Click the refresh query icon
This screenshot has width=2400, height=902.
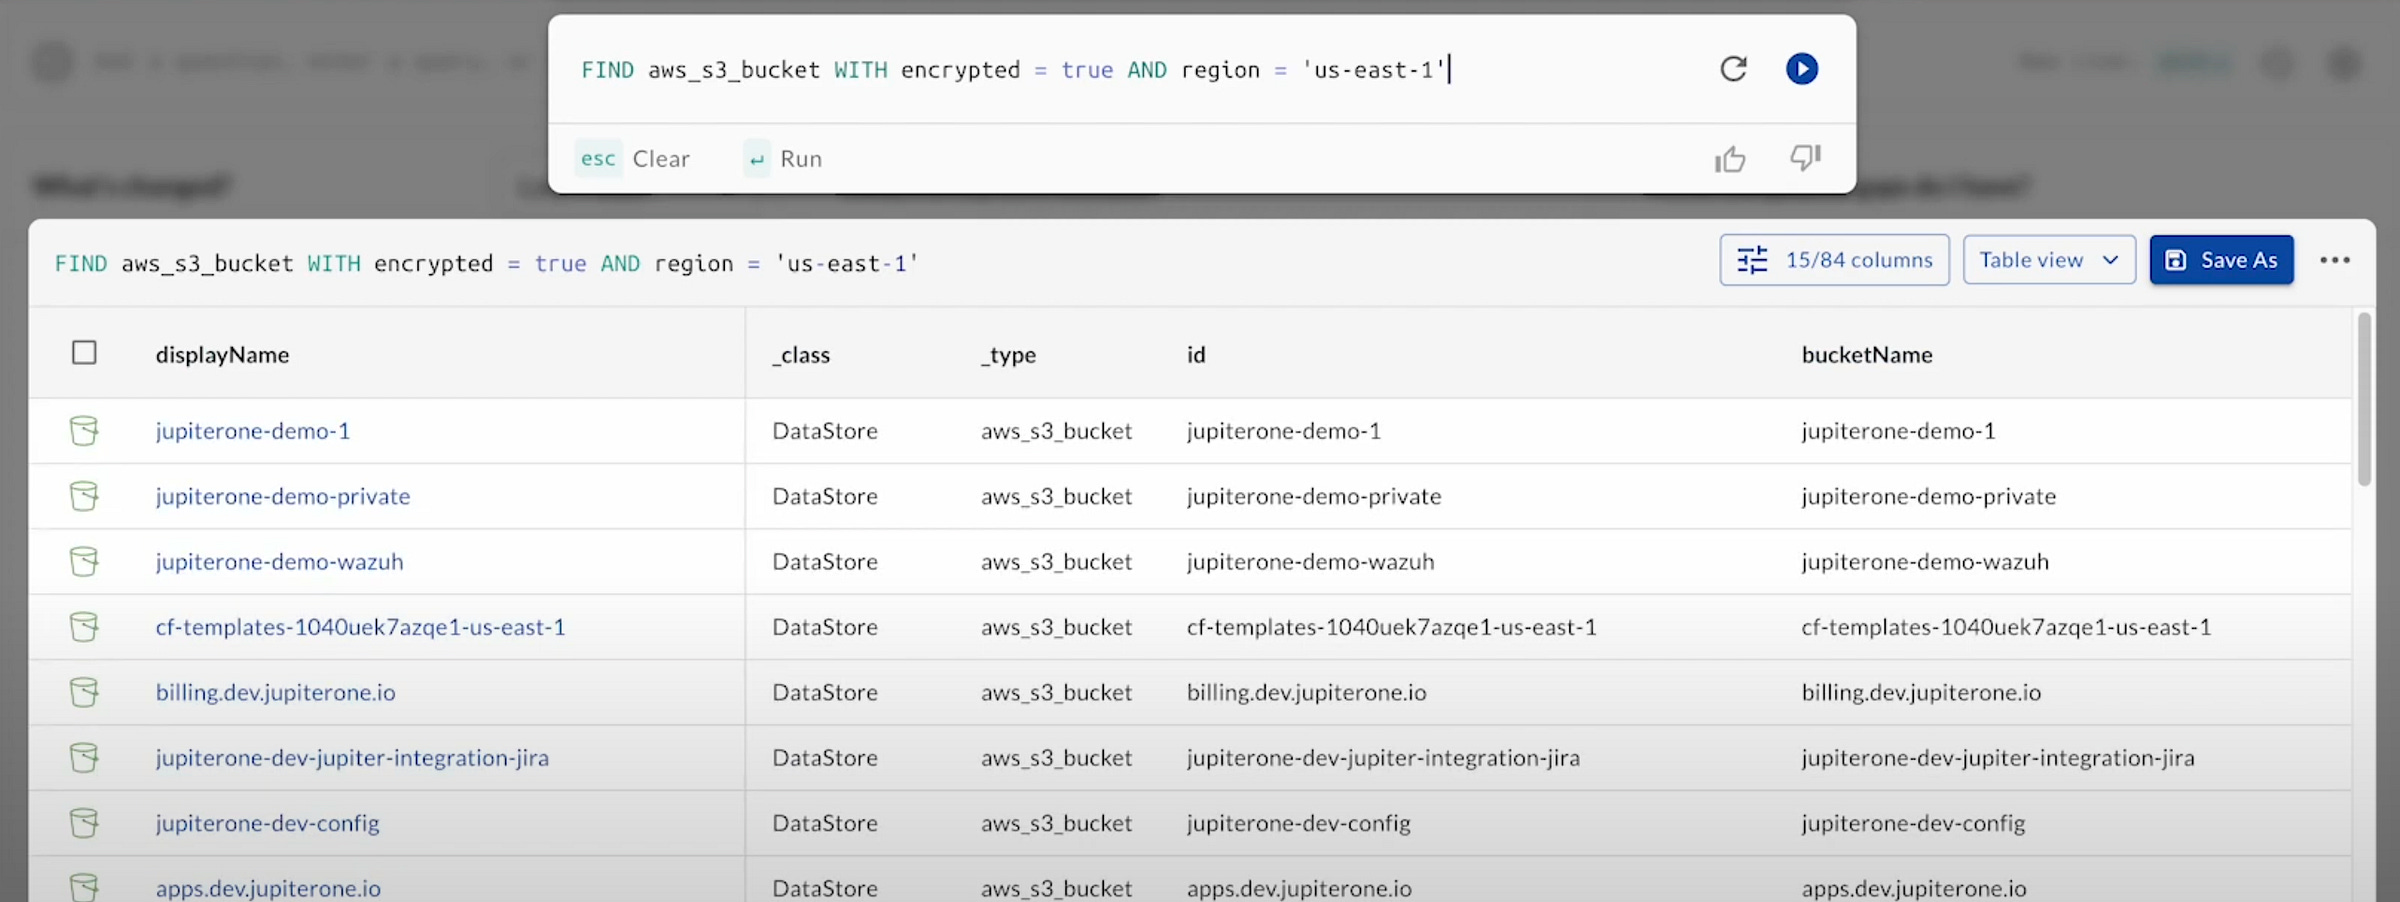click(x=1733, y=69)
